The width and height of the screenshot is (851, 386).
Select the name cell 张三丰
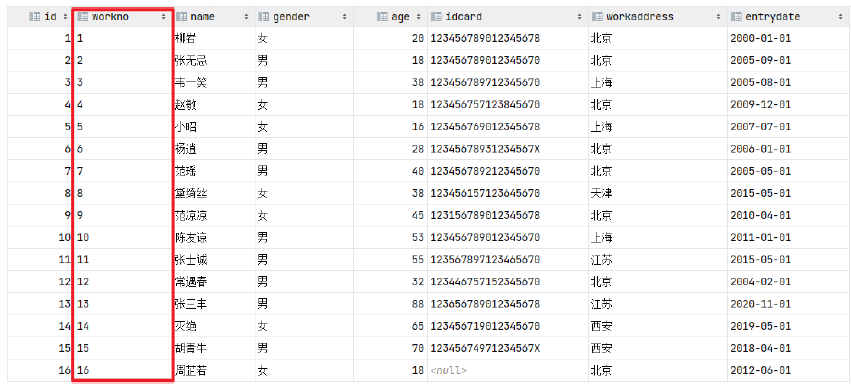(x=214, y=305)
